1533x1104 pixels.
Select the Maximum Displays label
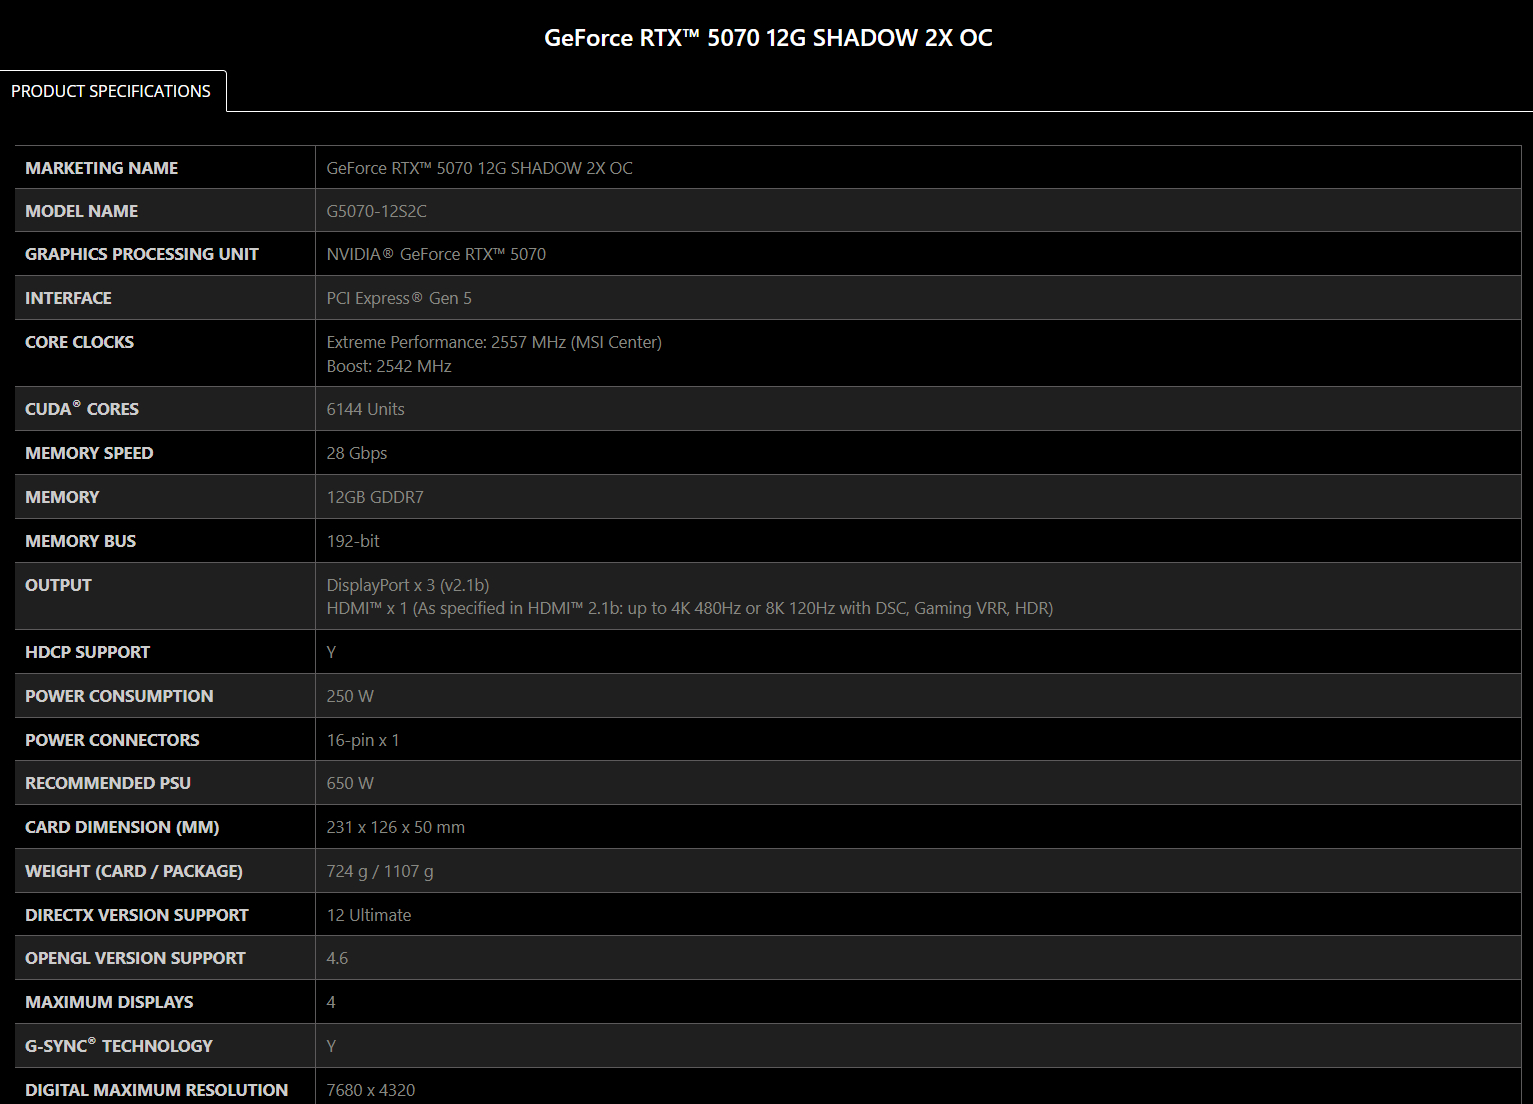click(x=109, y=1002)
